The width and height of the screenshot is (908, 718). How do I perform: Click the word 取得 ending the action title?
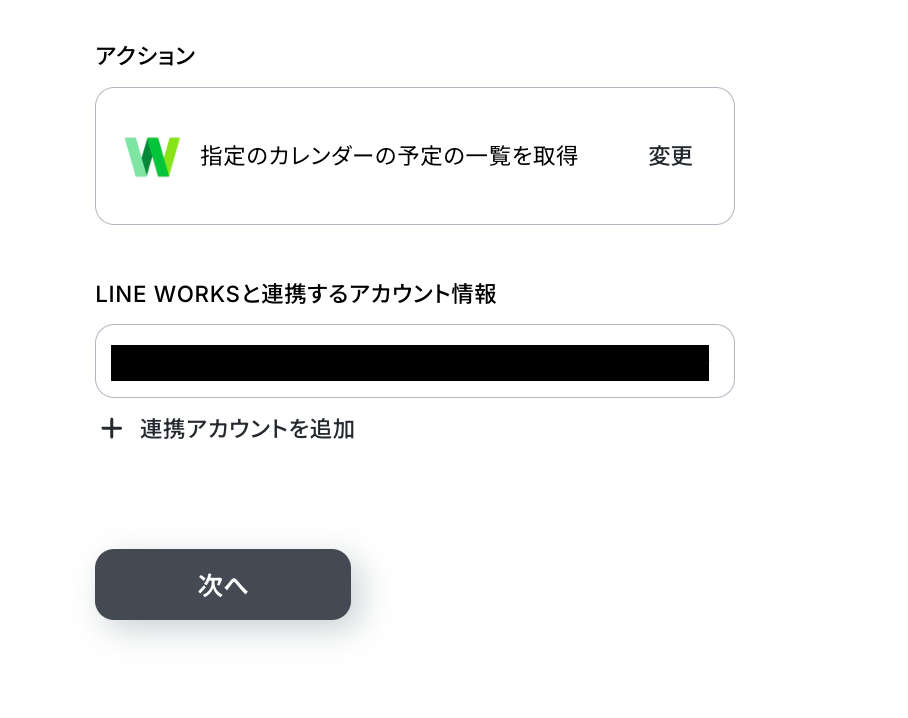point(556,156)
